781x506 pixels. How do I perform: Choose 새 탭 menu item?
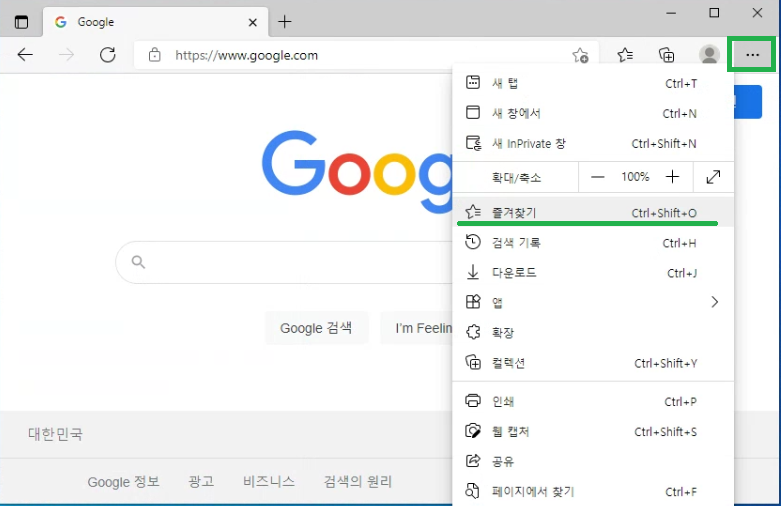tap(593, 83)
